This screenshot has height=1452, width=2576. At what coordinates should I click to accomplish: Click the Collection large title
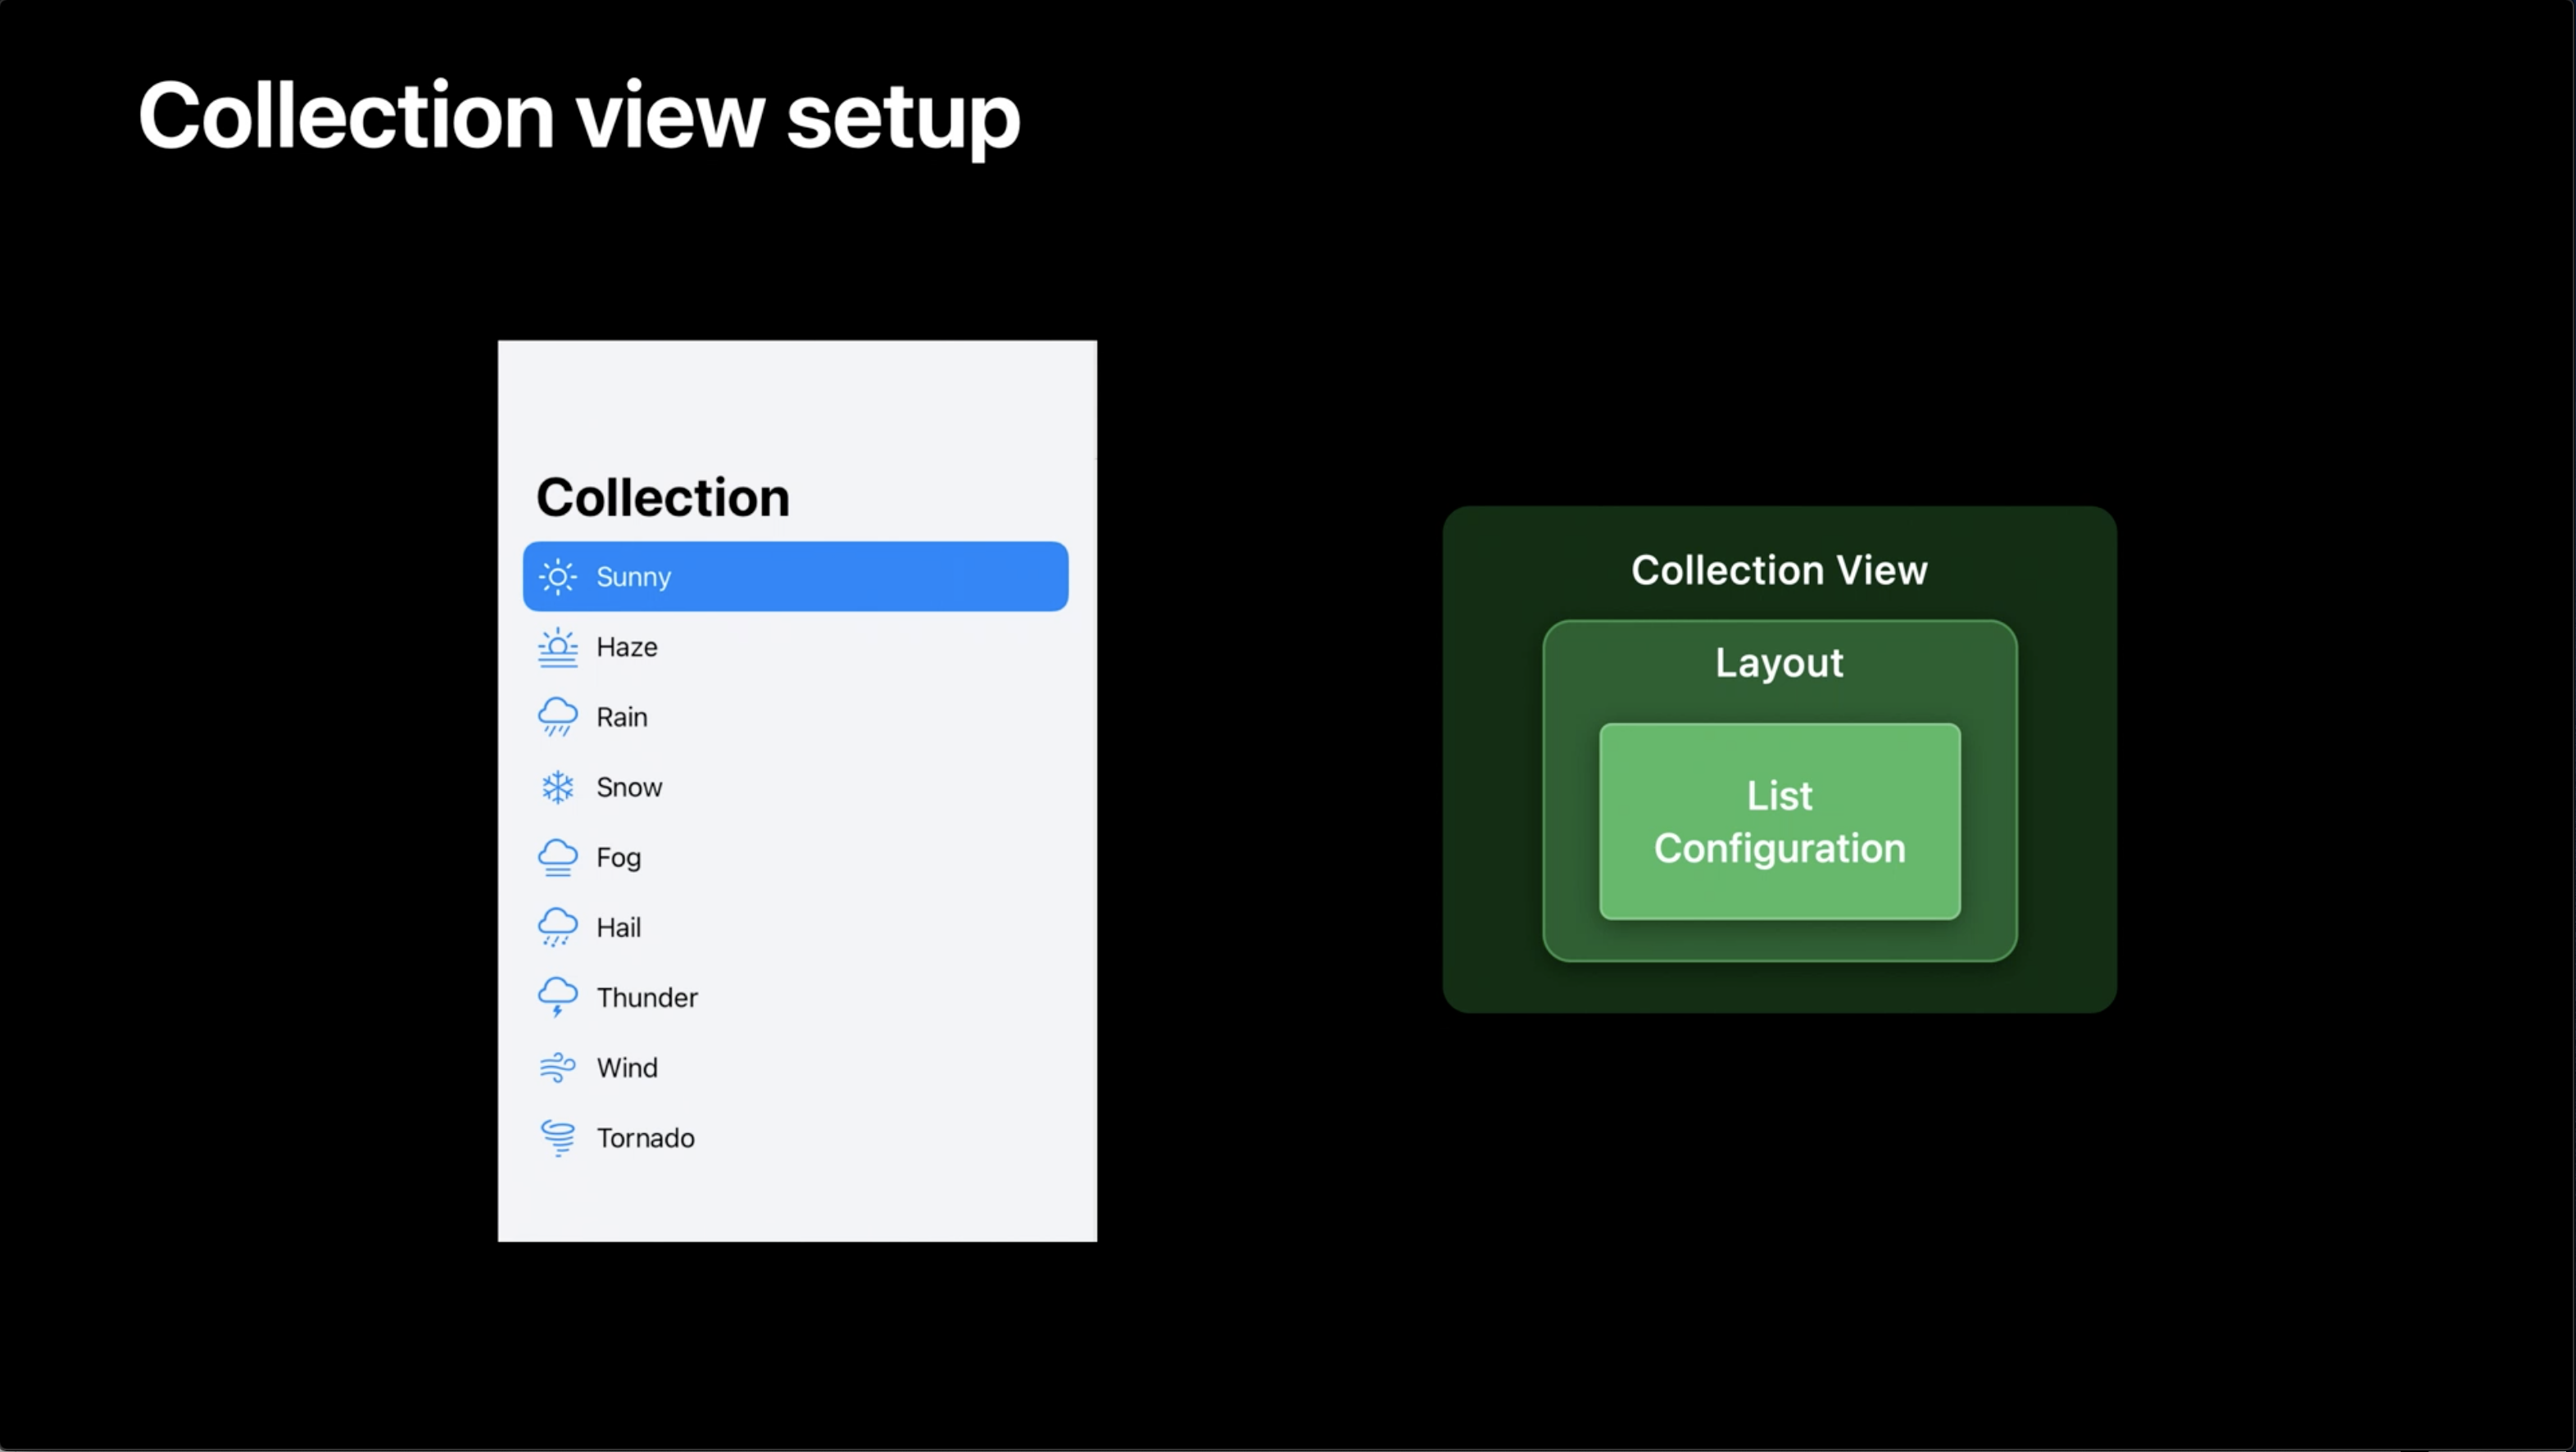663,497
